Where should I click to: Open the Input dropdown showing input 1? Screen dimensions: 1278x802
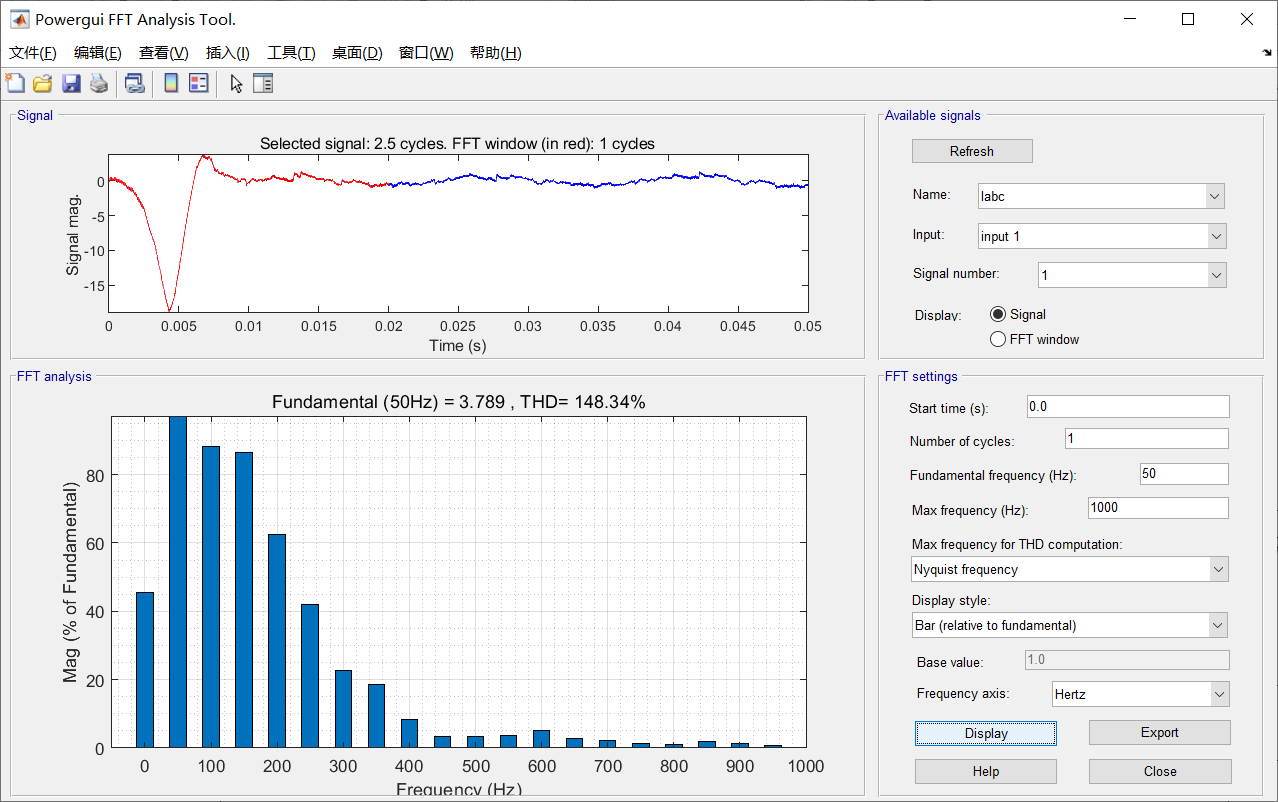click(1101, 236)
